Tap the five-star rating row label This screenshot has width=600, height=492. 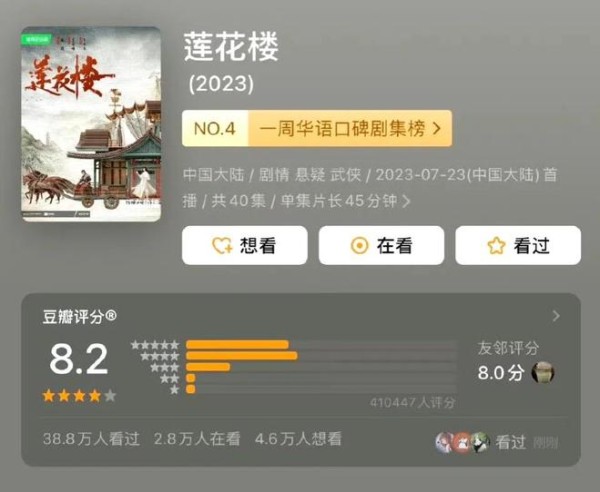pos(155,345)
